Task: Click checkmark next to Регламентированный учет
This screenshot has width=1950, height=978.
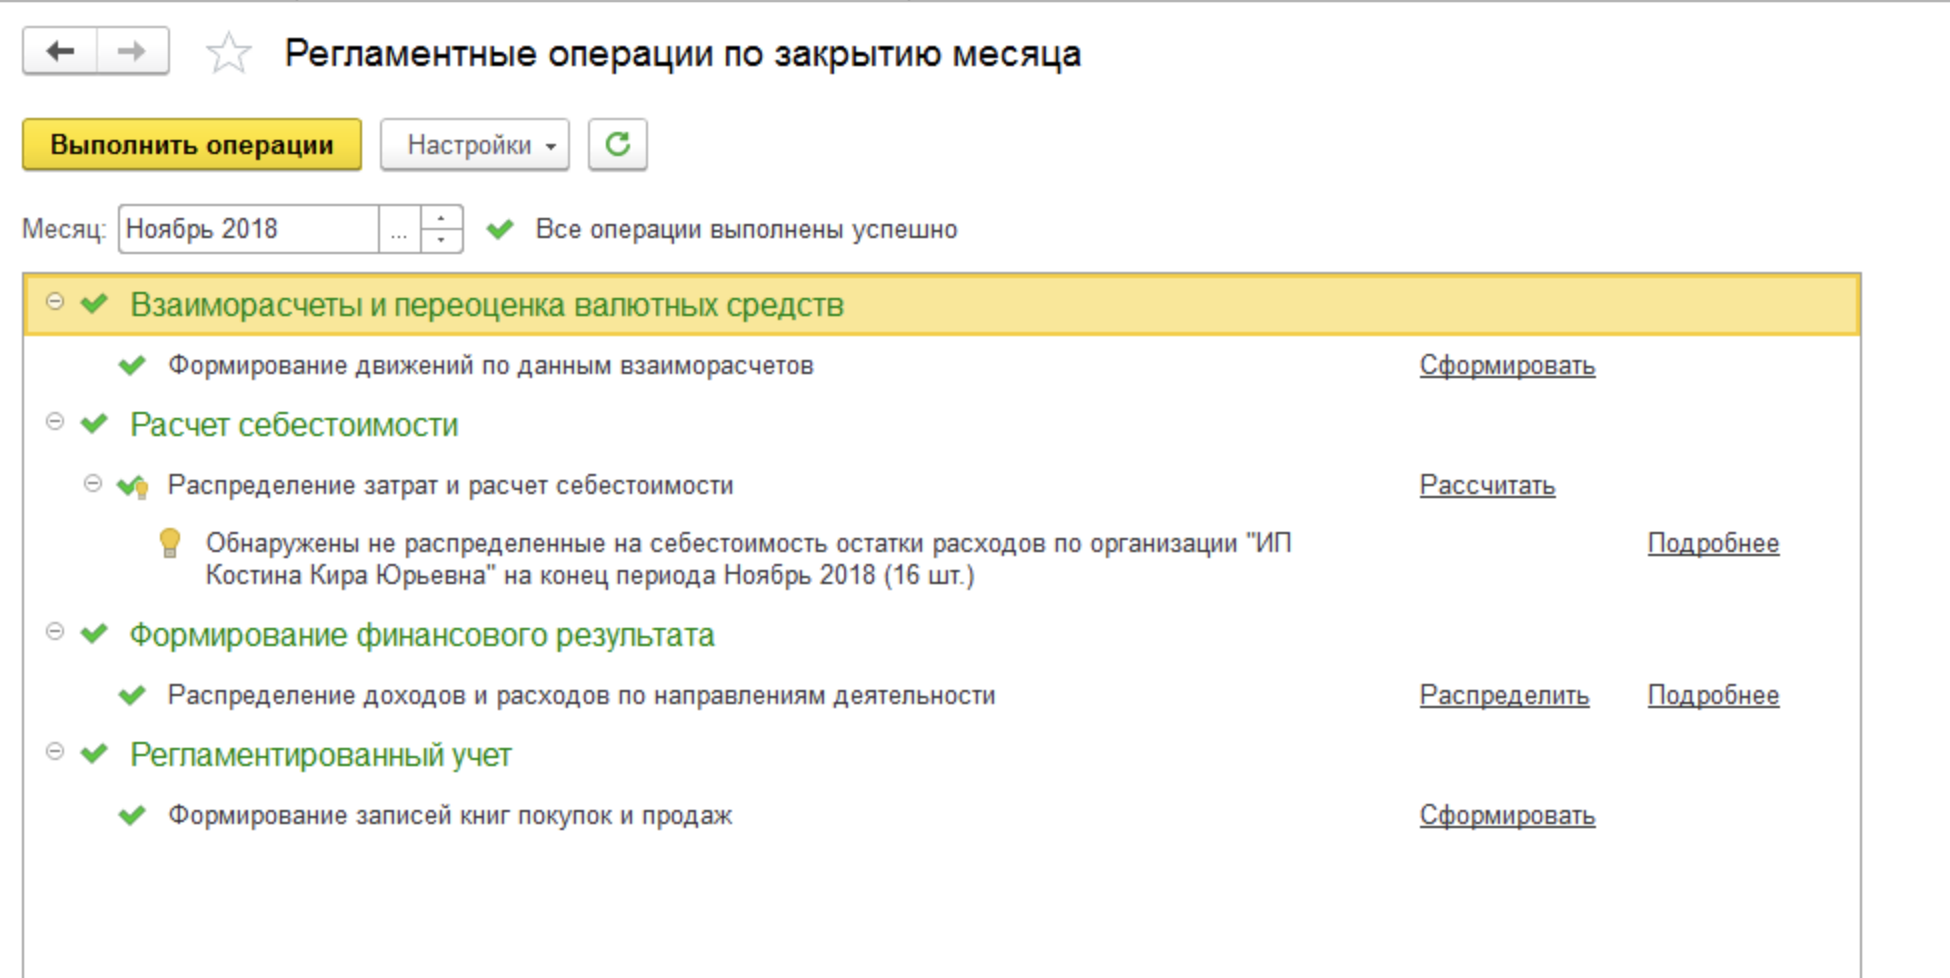Action: (x=94, y=754)
